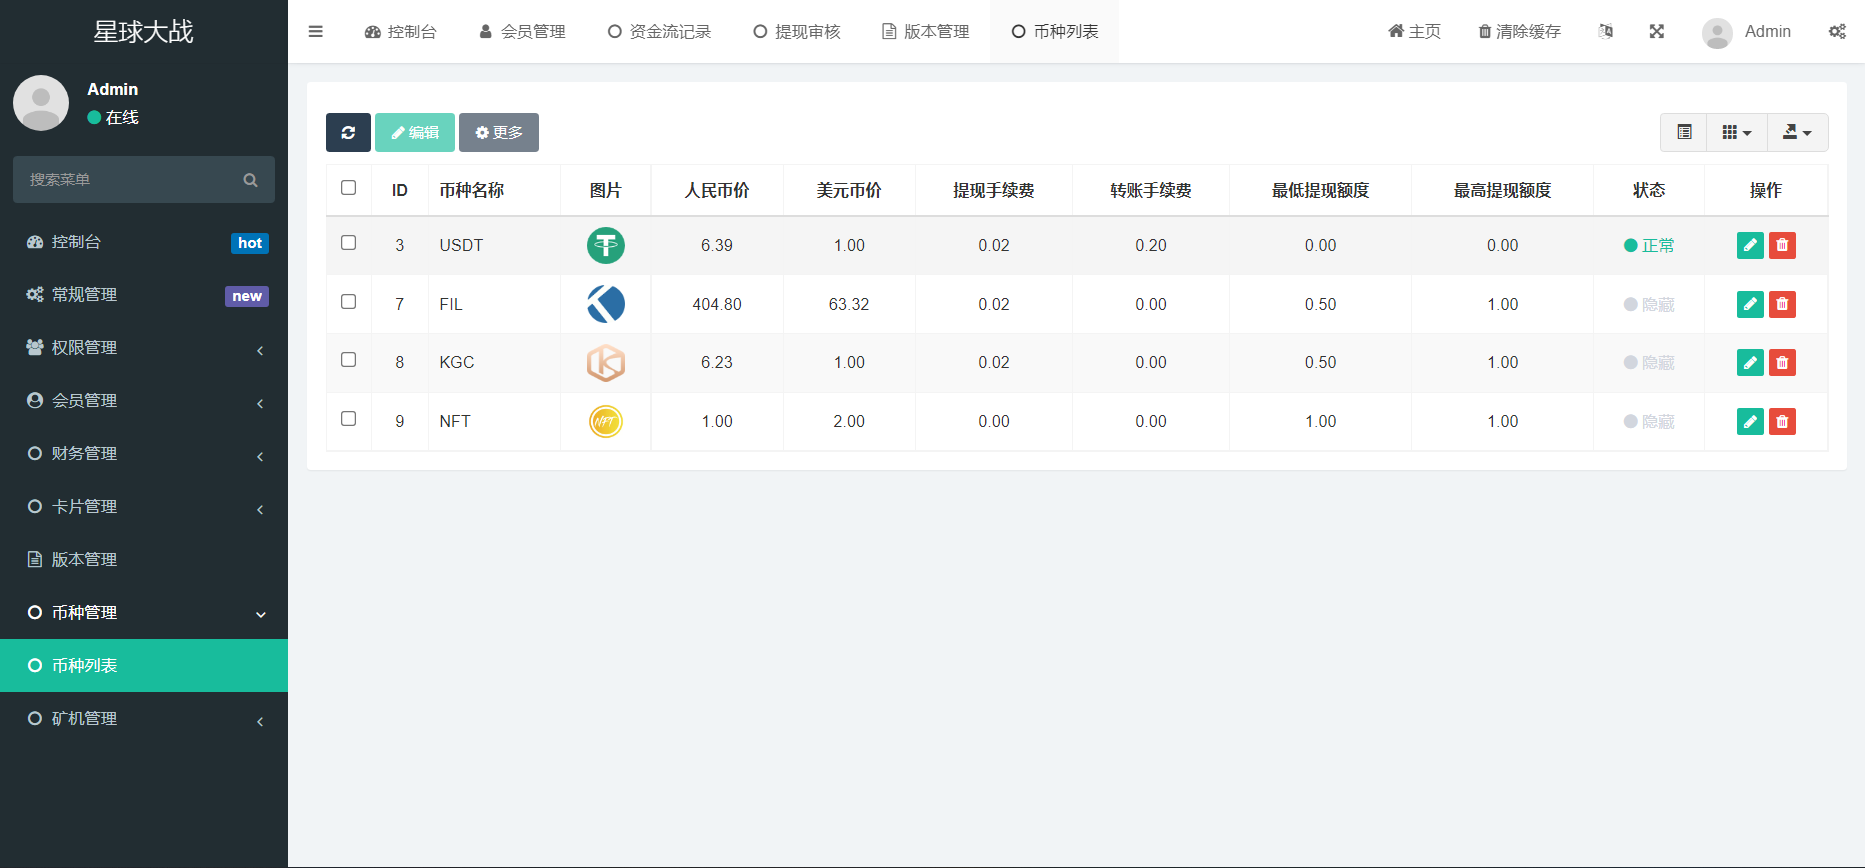Expand 权限管理 sidebar menu

click(x=144, y=348)
